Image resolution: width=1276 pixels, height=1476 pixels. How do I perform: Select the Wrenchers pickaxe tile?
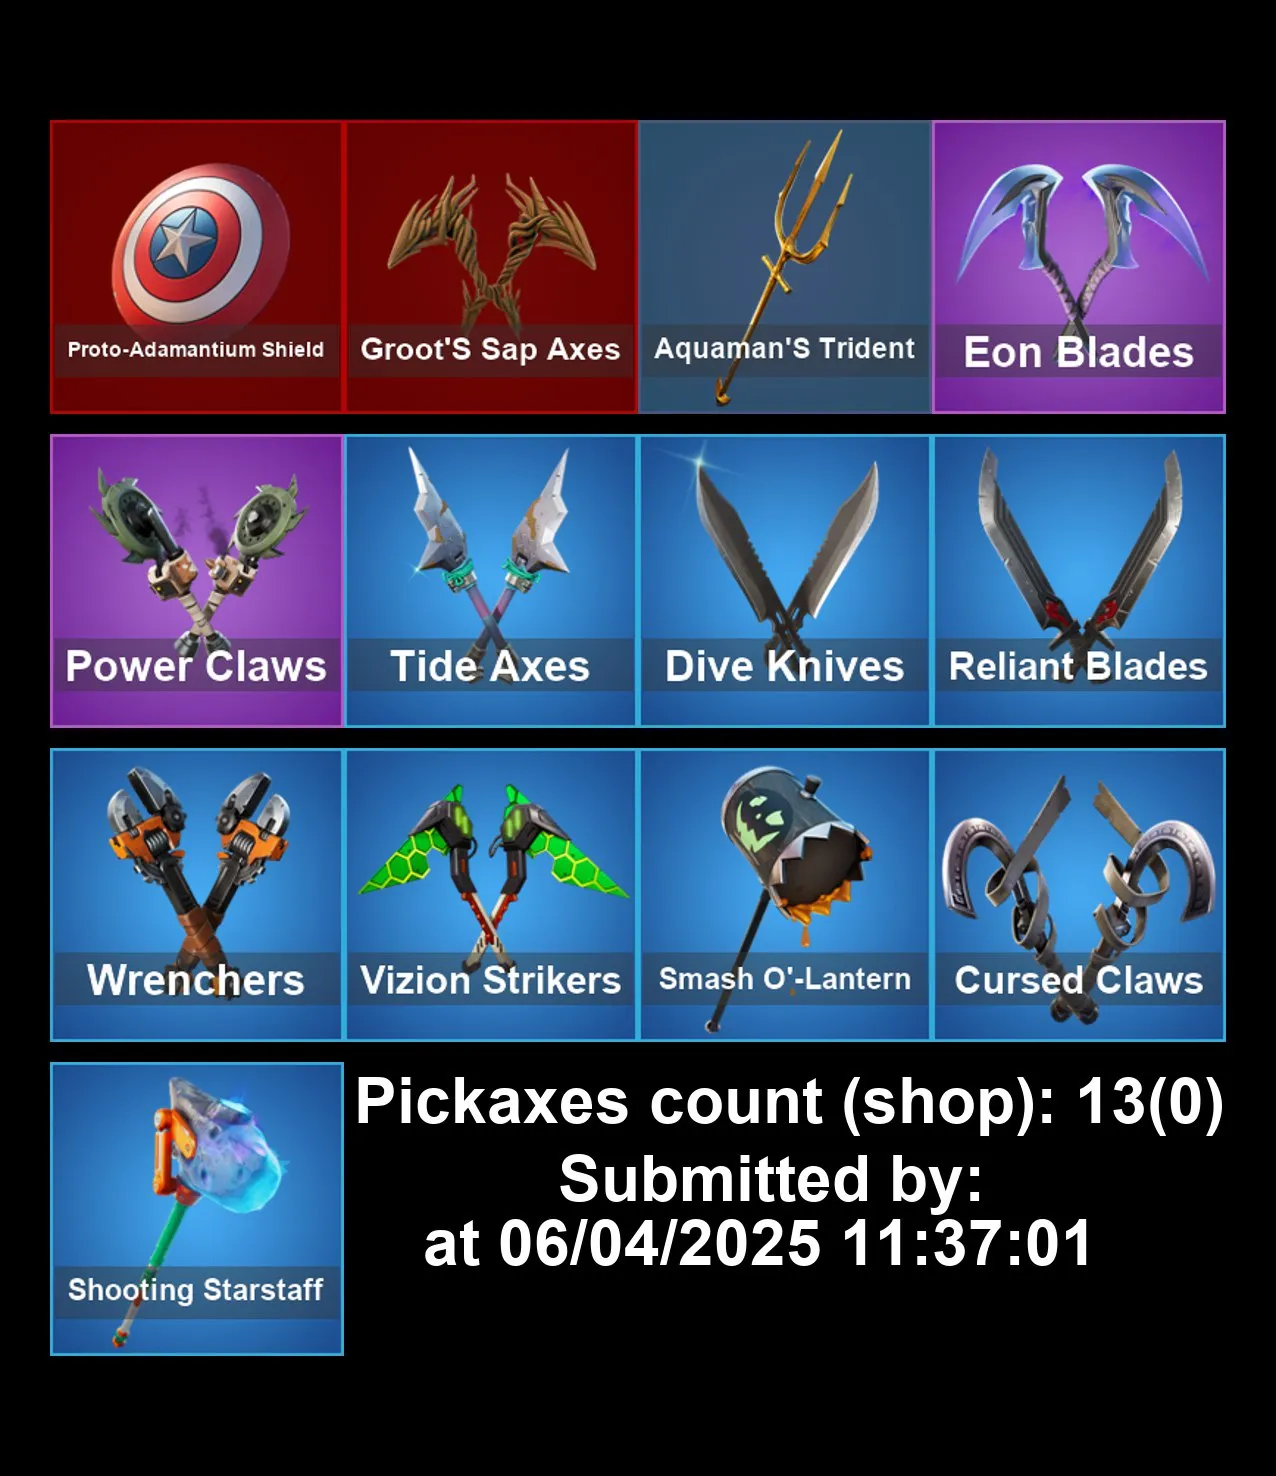[x=196, y=895]
